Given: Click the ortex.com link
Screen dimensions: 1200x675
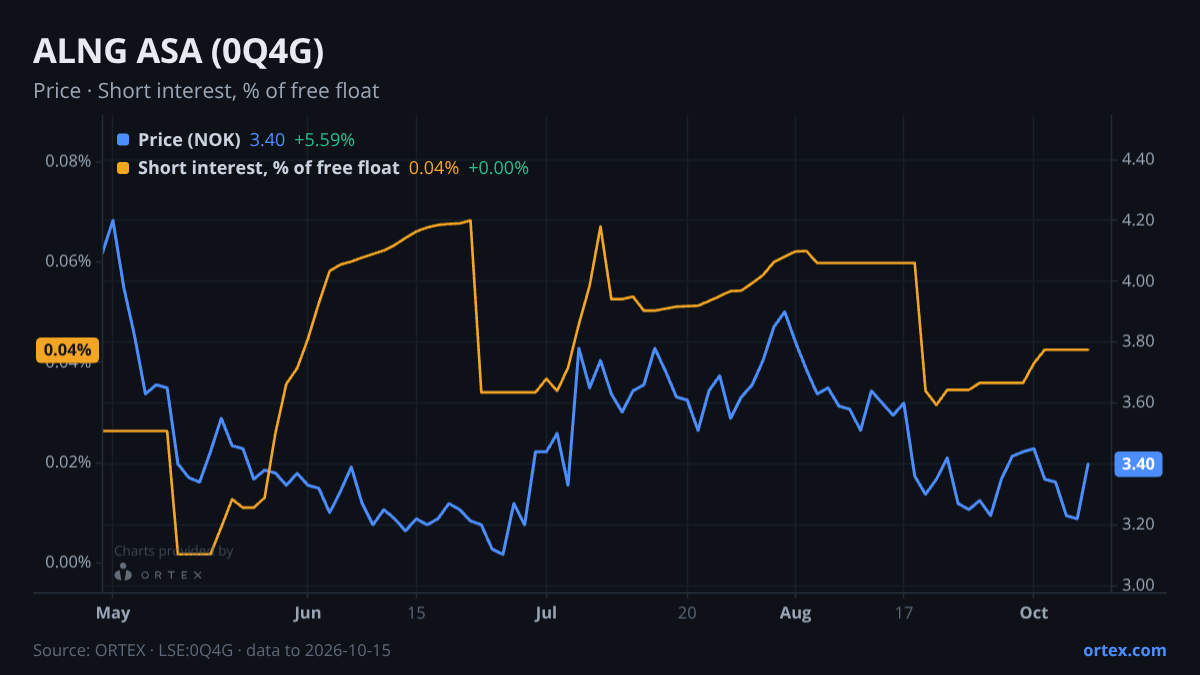Looking at the screenshot, I should [1125, 650].
